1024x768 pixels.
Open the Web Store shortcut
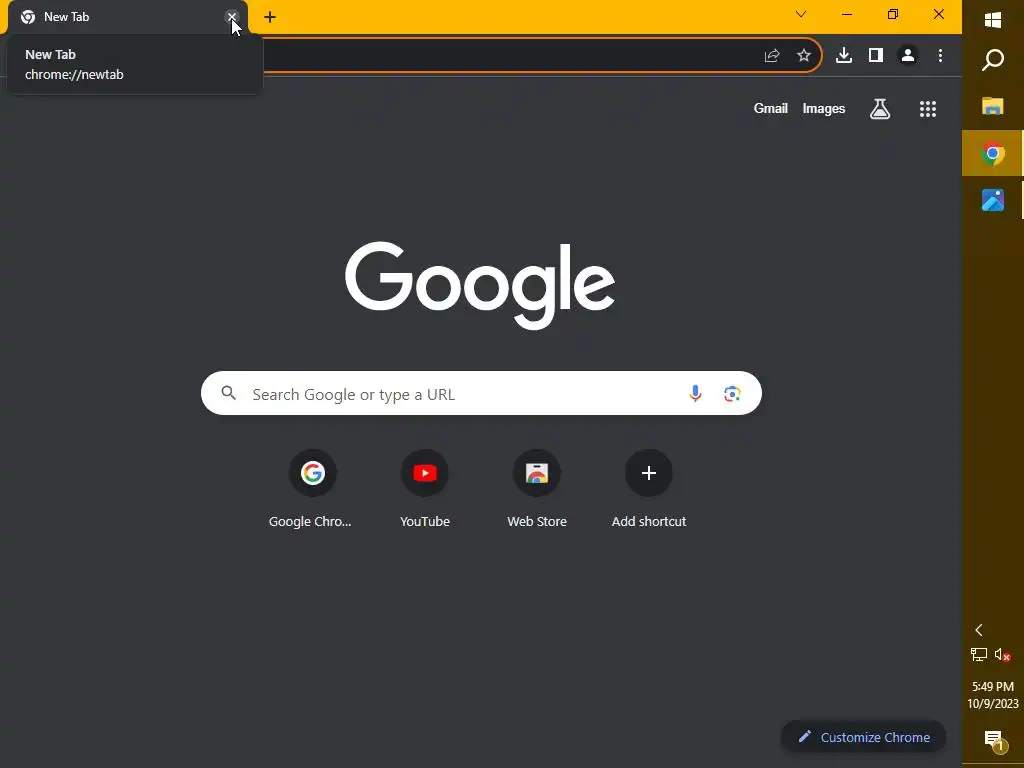point(537,488)
